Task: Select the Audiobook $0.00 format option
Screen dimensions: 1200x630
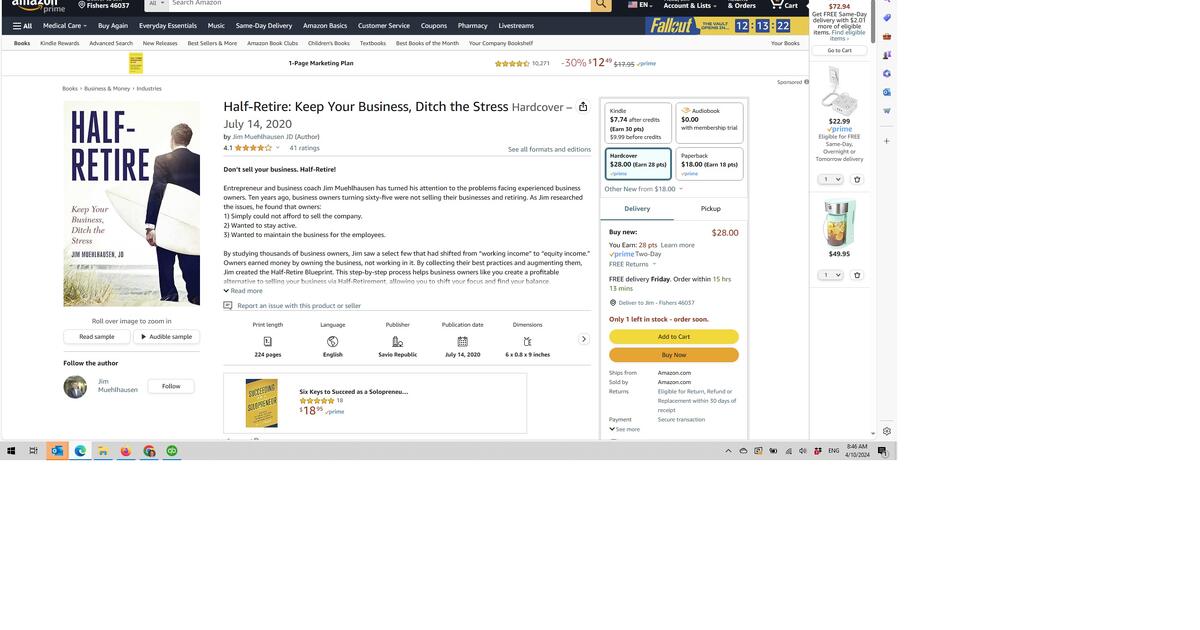Action: (x=709, y=123)
